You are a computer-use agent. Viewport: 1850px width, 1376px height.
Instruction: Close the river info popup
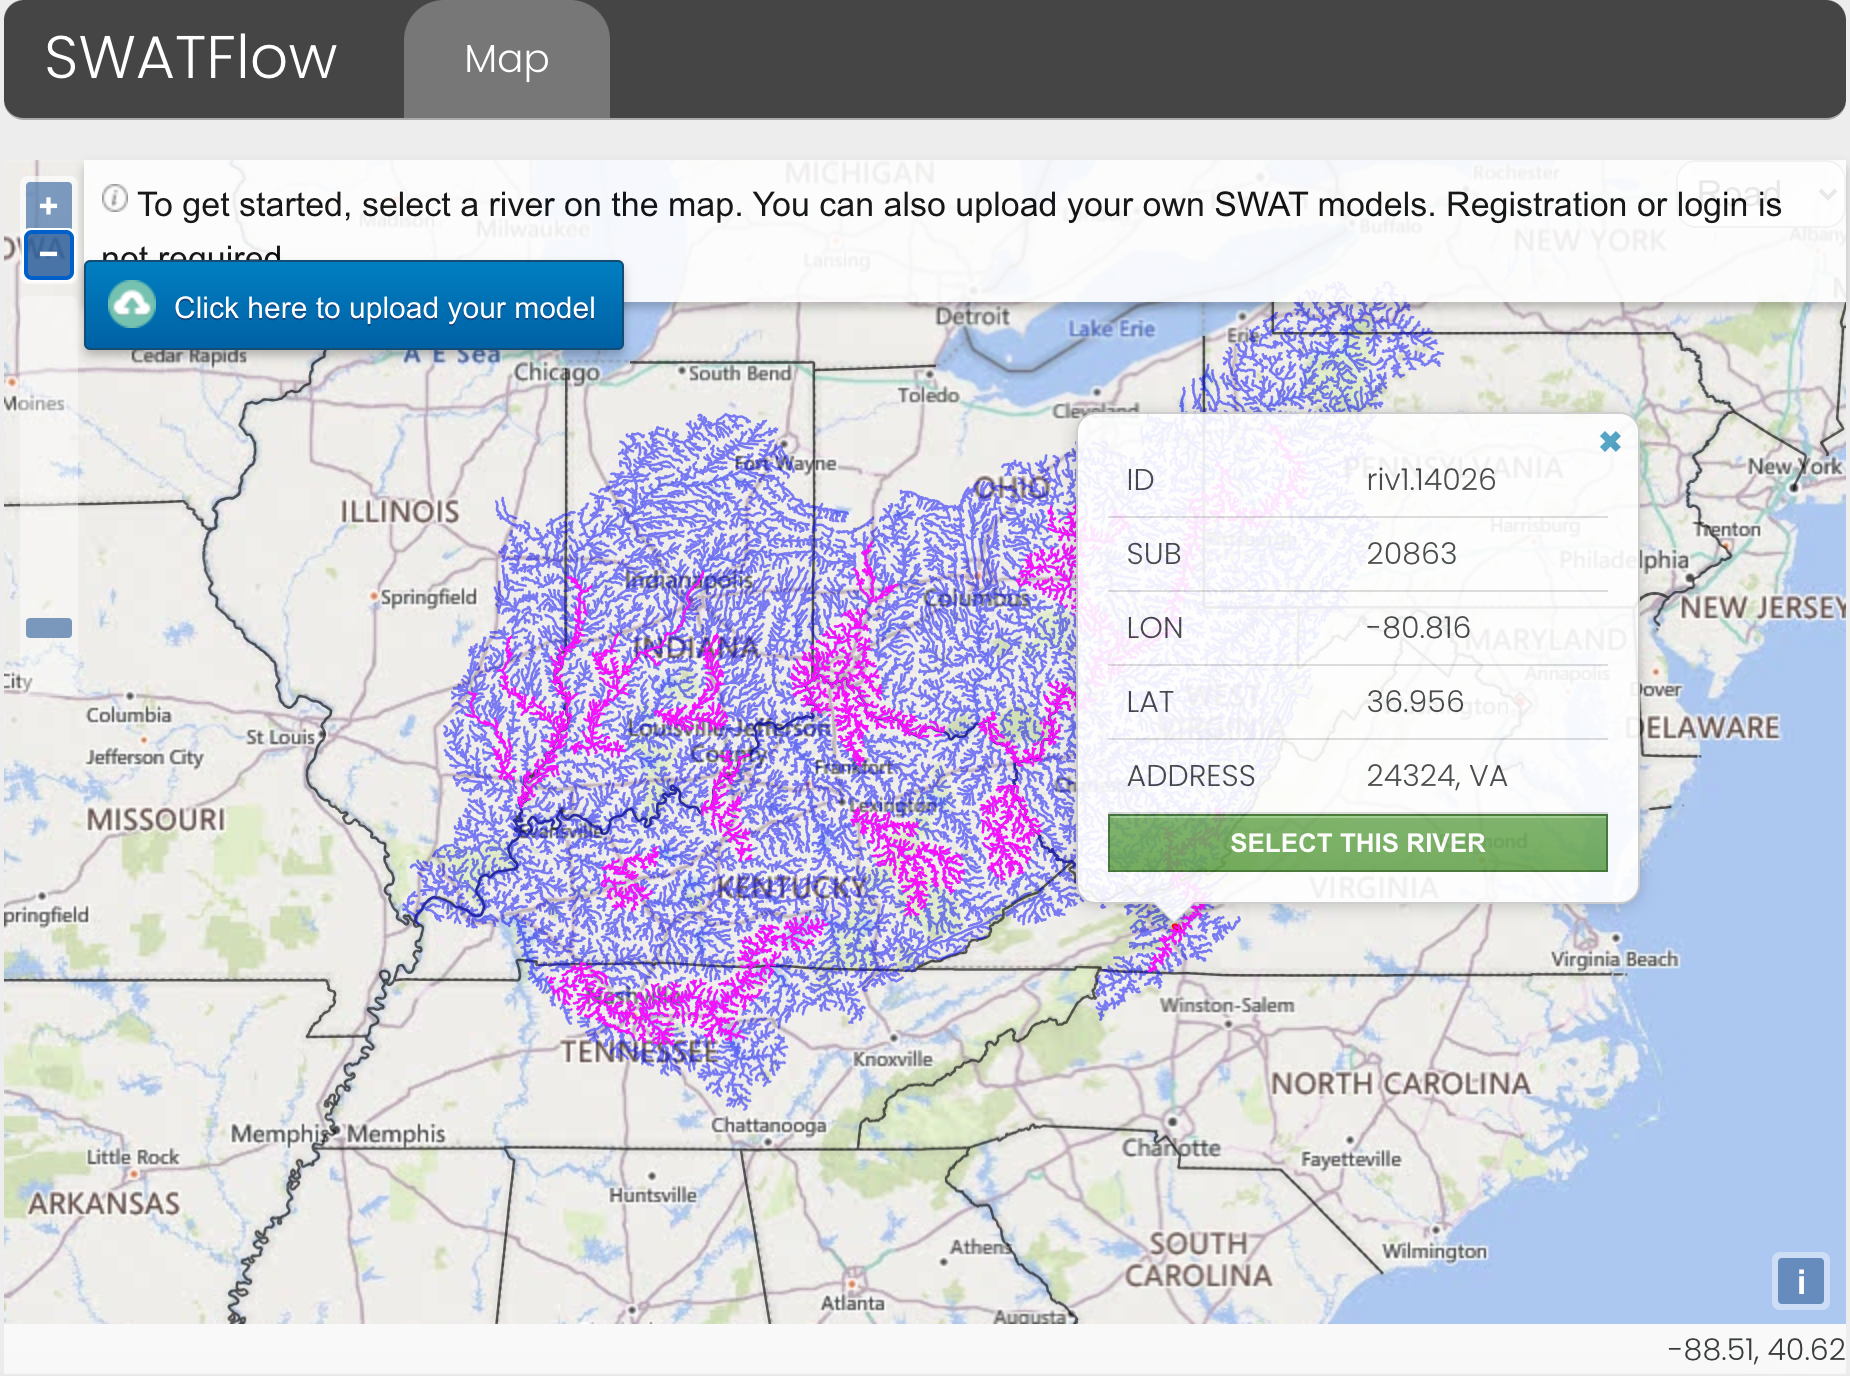tap(1609, 442)
